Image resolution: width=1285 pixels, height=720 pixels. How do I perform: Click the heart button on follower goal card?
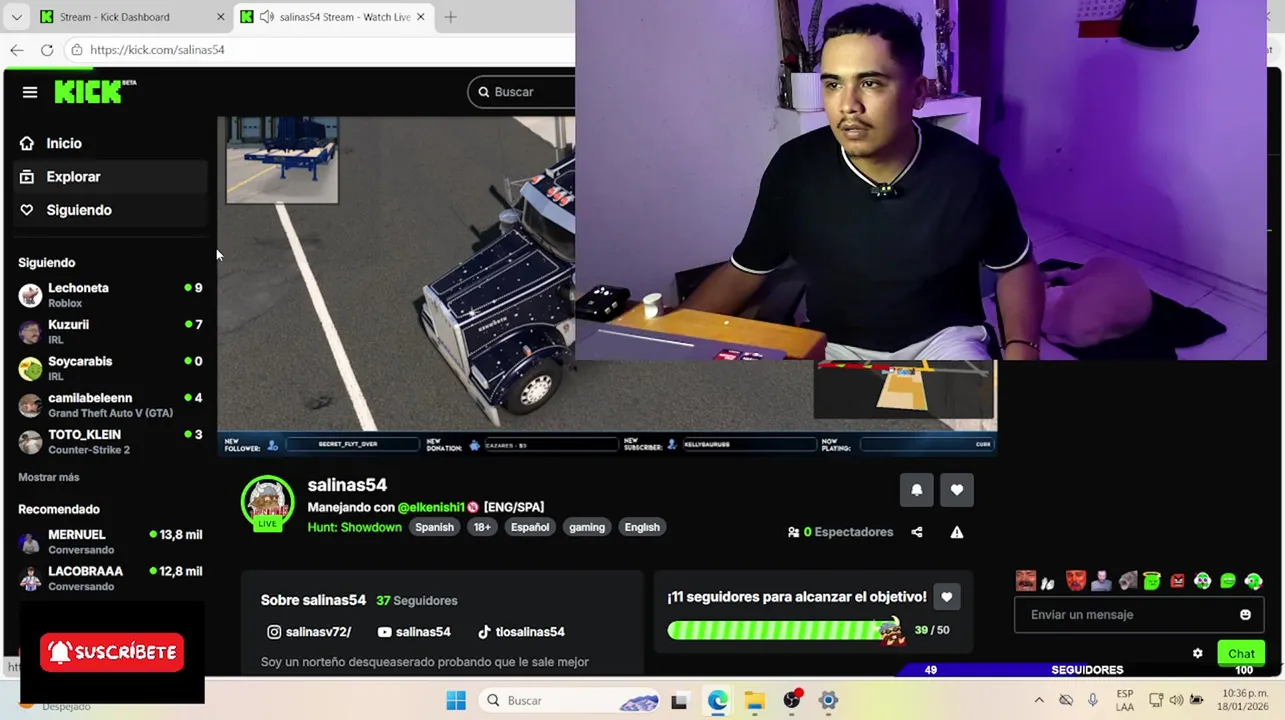pyautogui.click(x=946, y=597)
